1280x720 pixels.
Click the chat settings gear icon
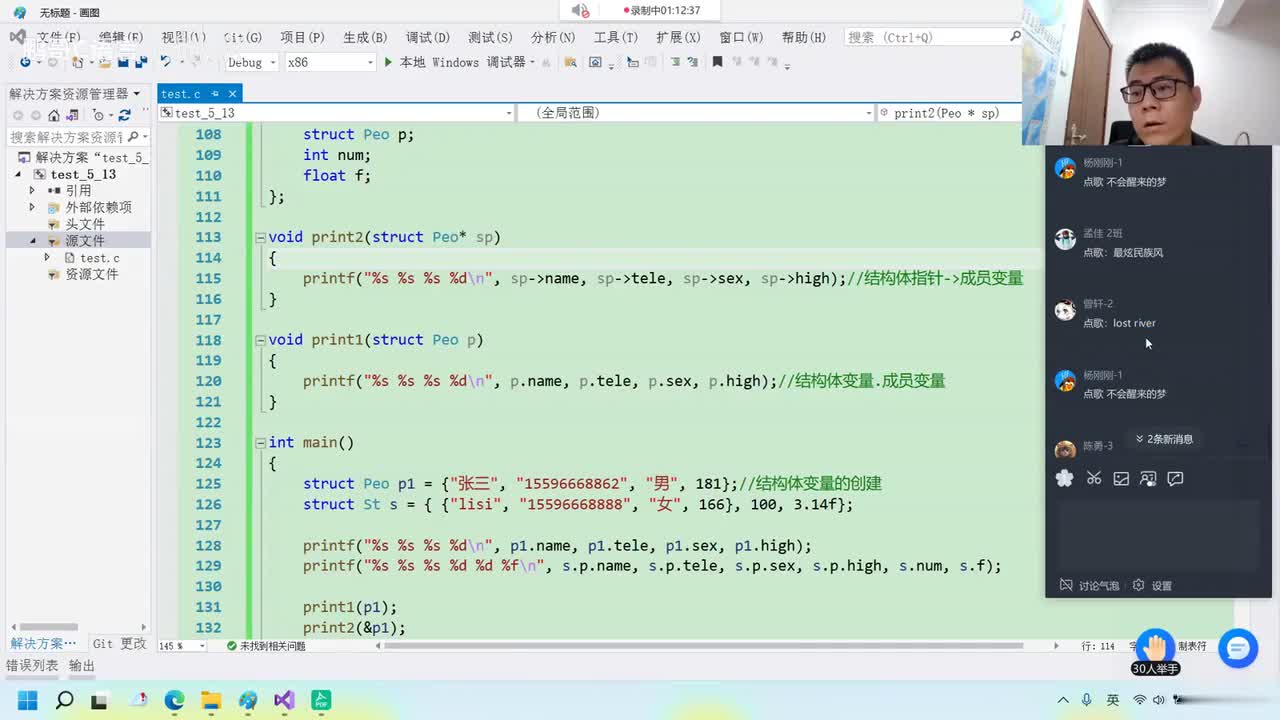point(1138,585)
